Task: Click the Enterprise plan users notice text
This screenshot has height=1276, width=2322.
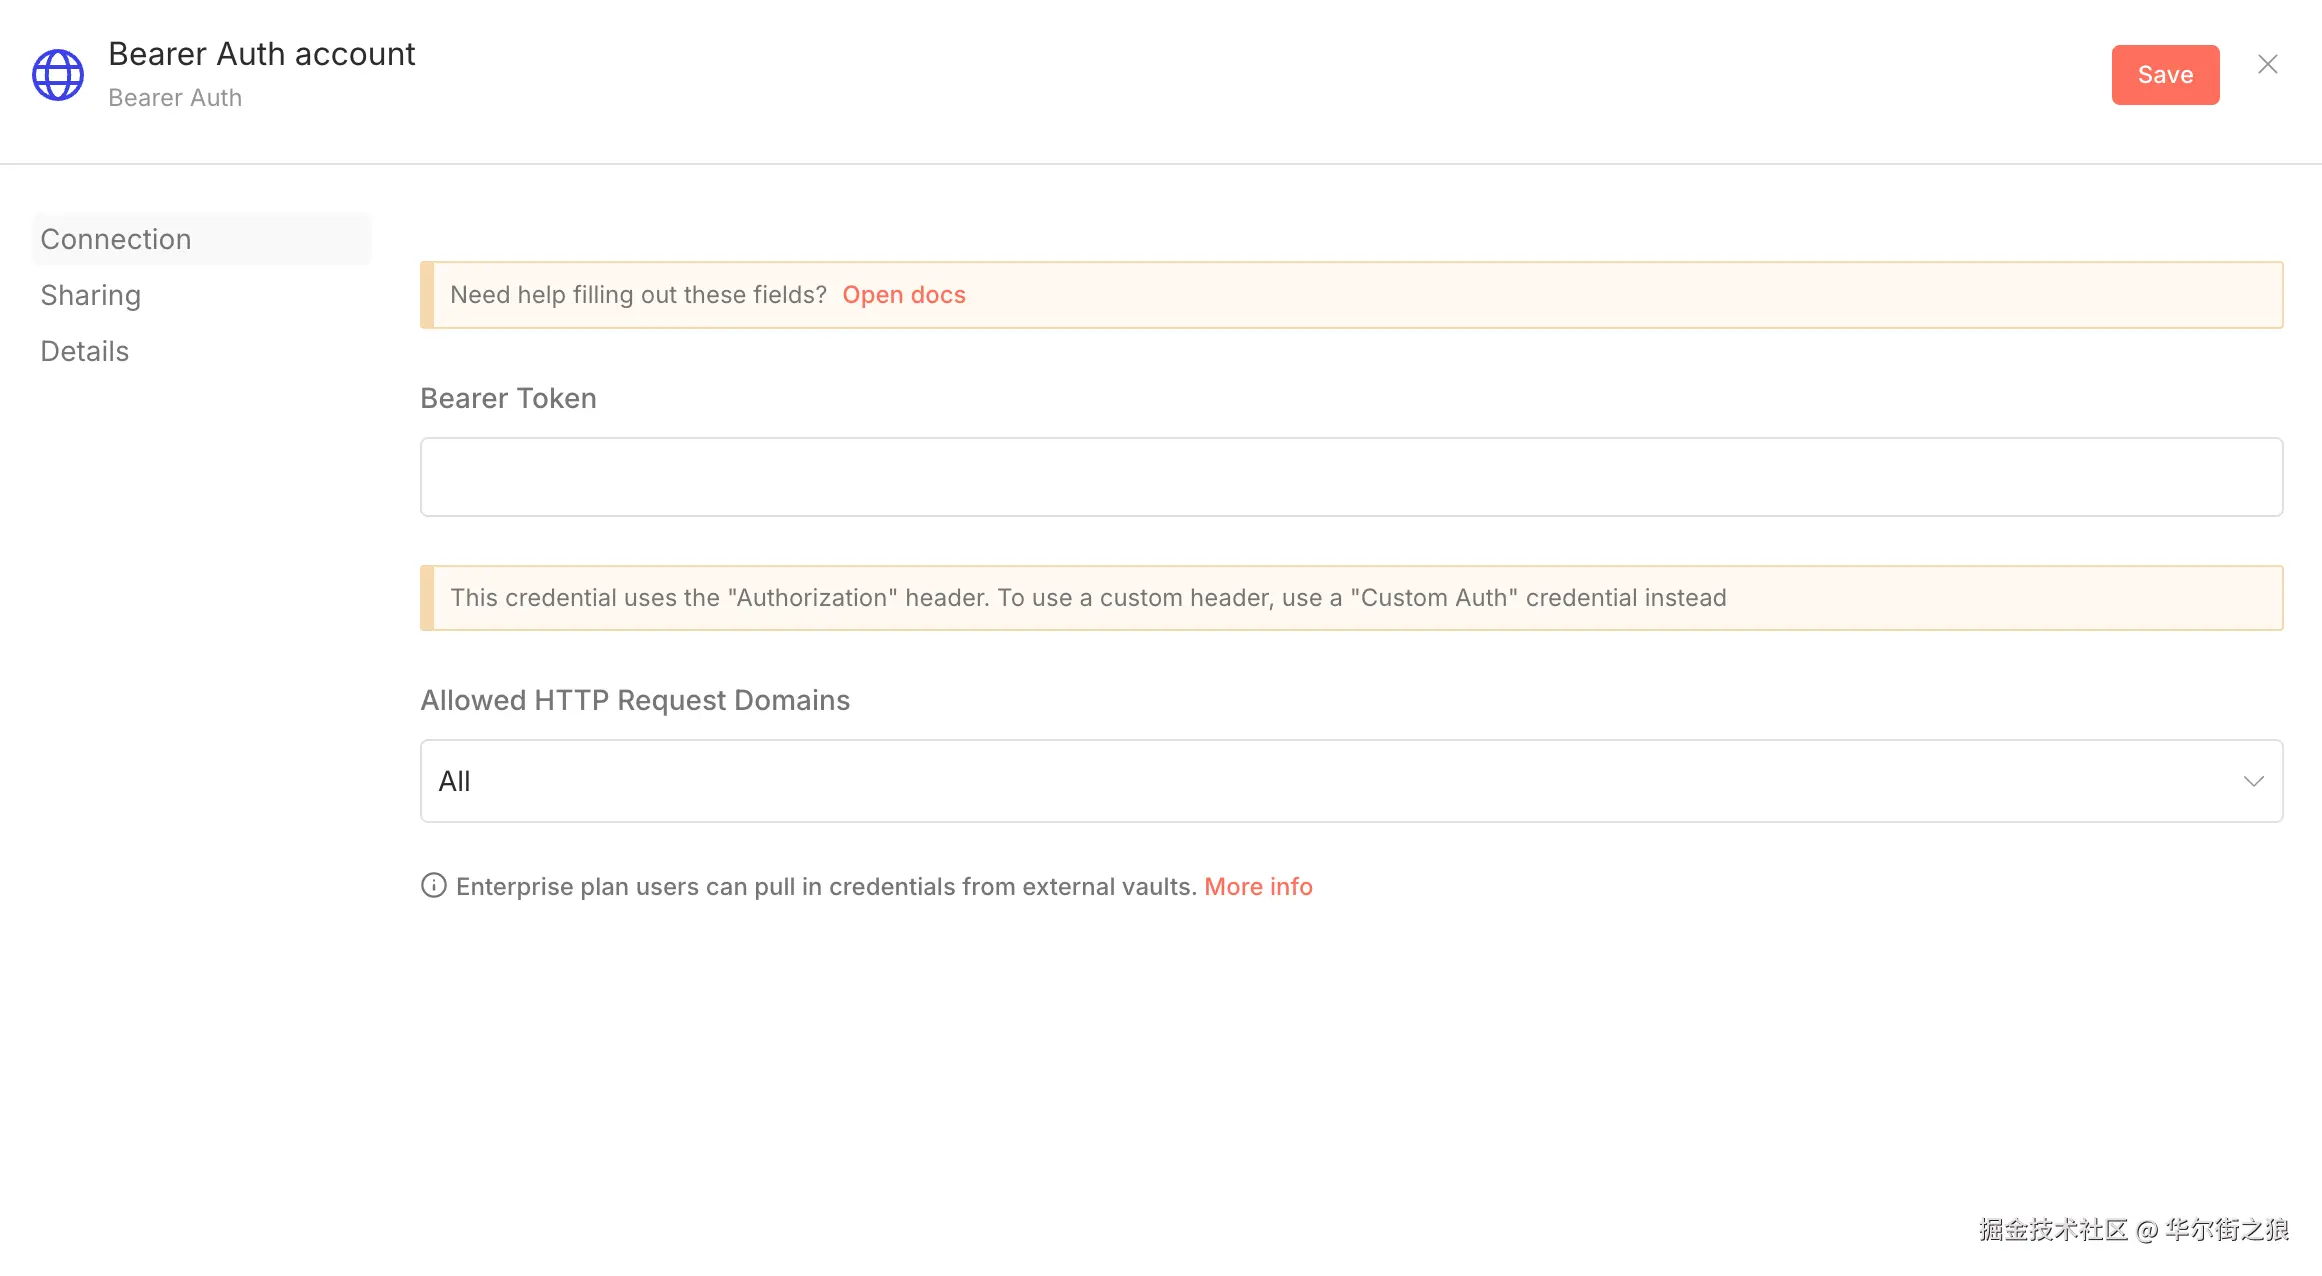Action: tap(826, 887)
